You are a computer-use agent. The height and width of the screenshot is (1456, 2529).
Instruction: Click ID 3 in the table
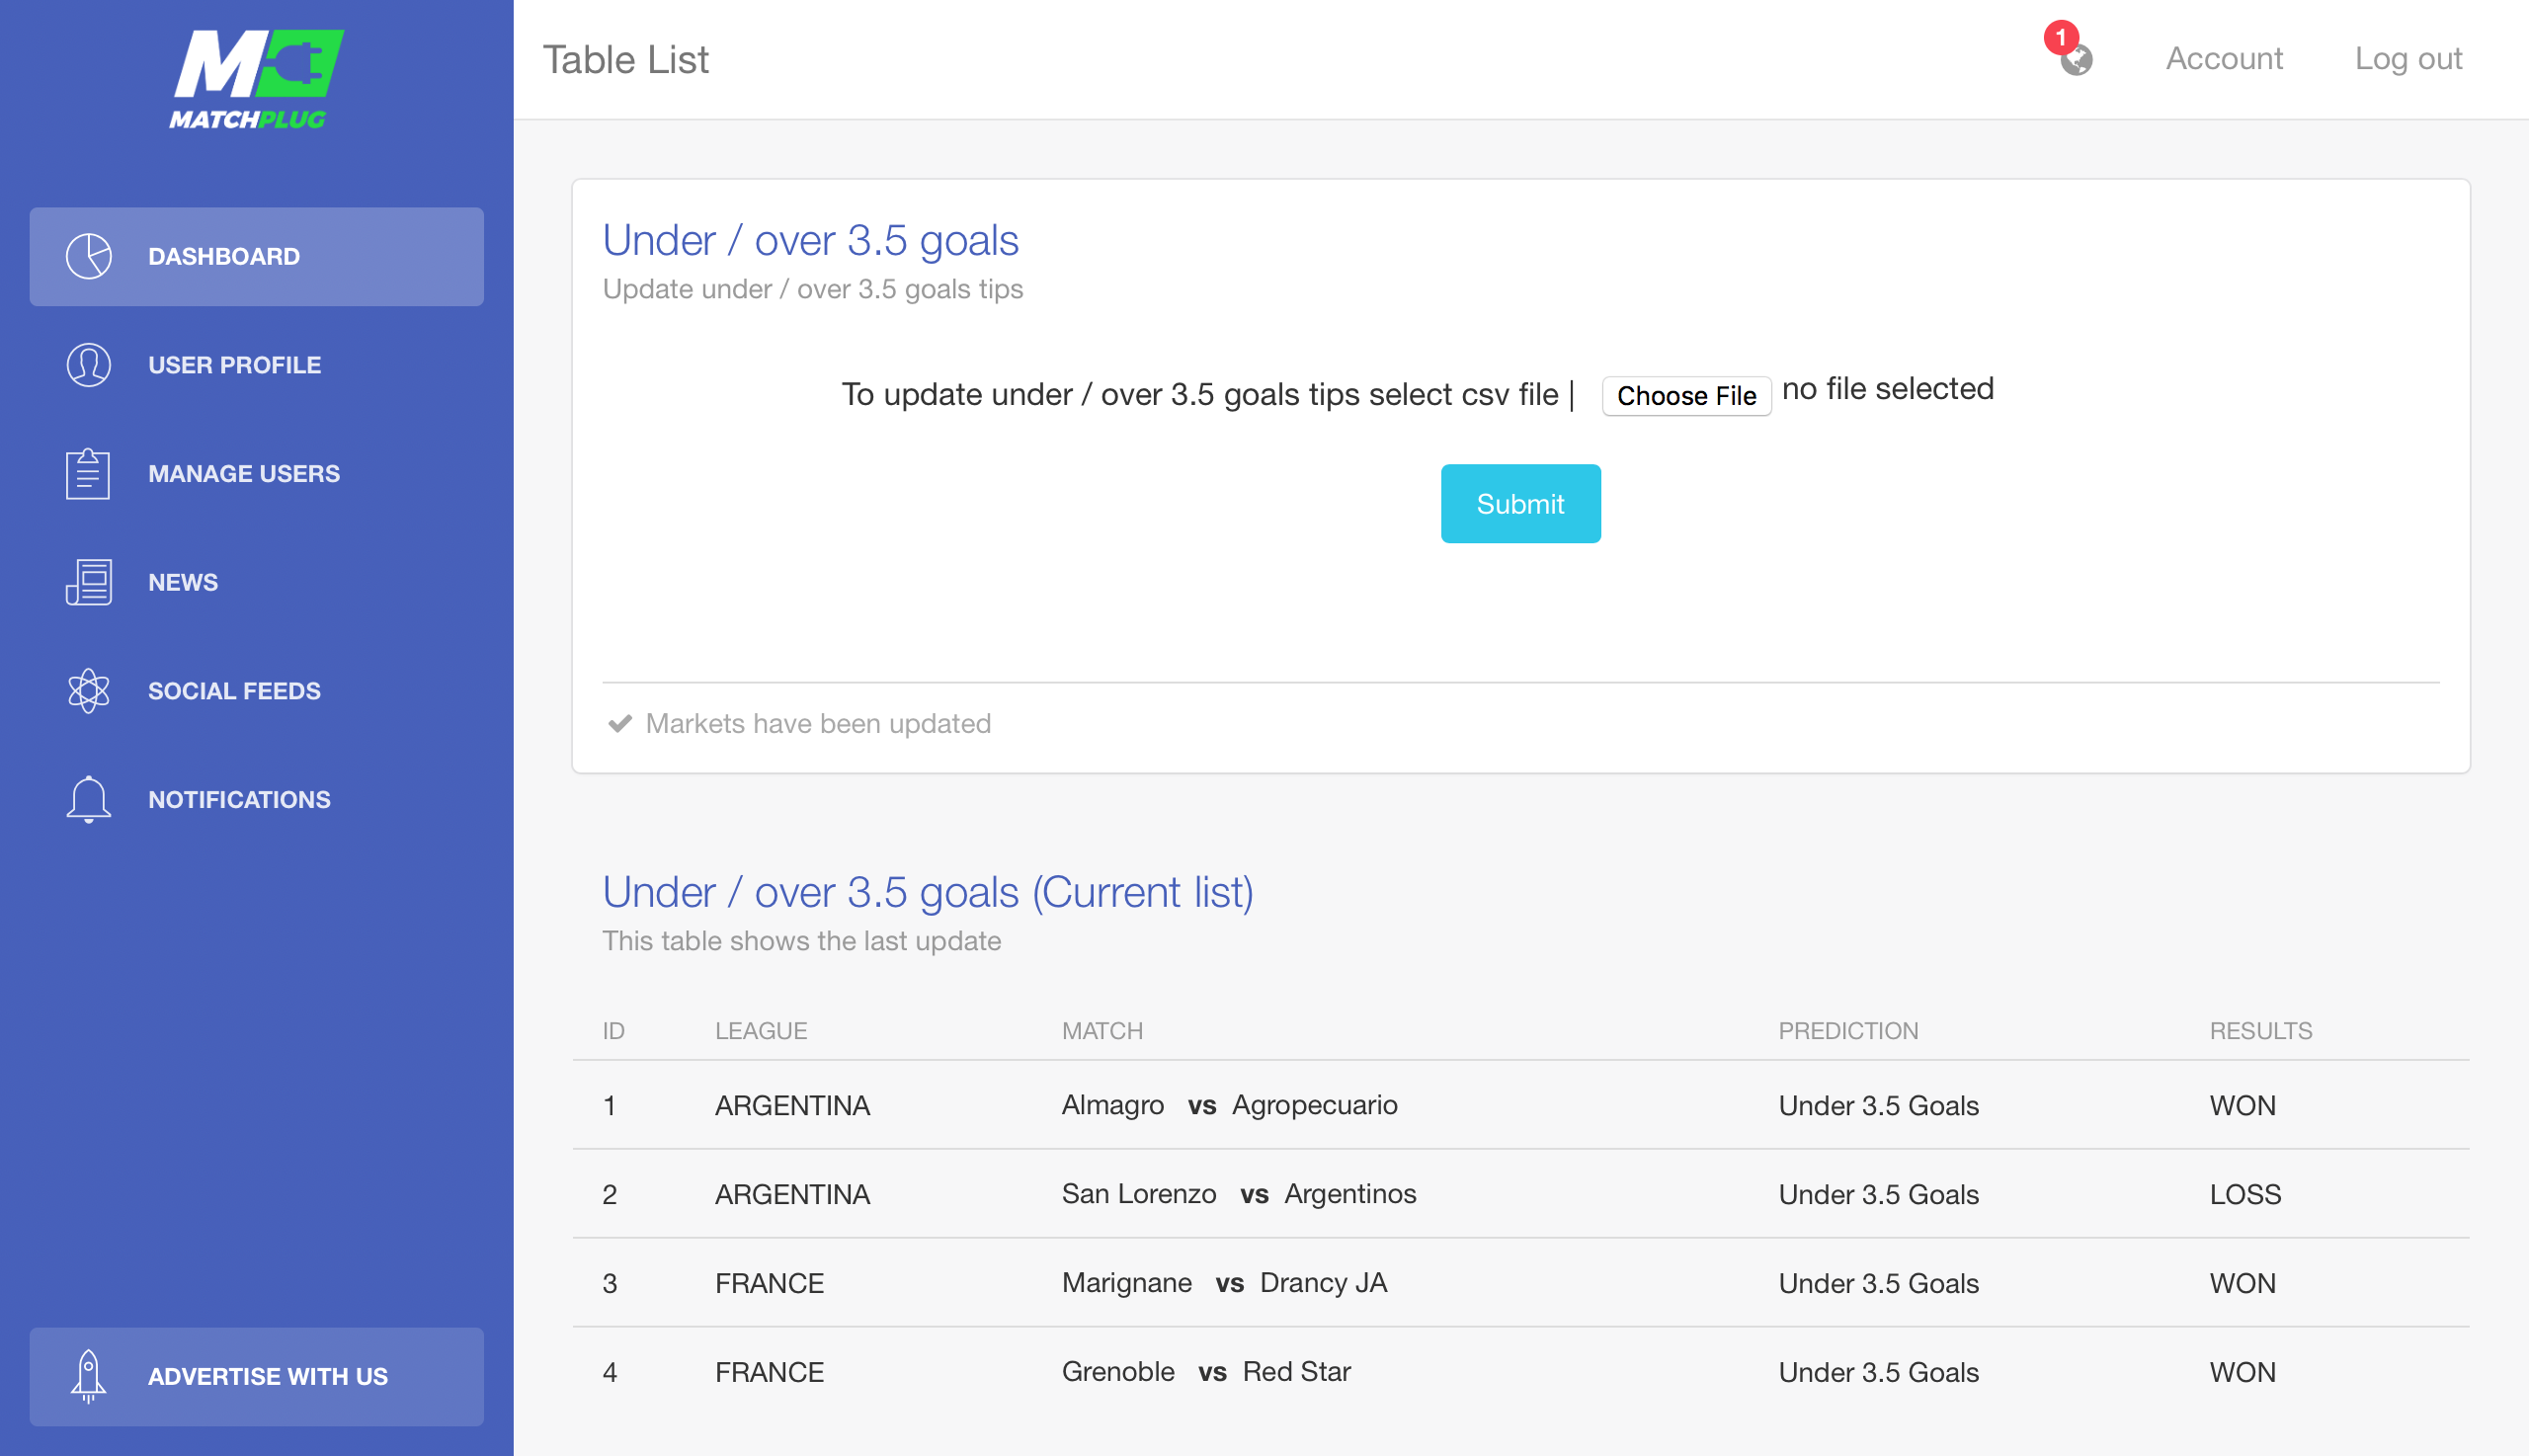click(610, 1284)
